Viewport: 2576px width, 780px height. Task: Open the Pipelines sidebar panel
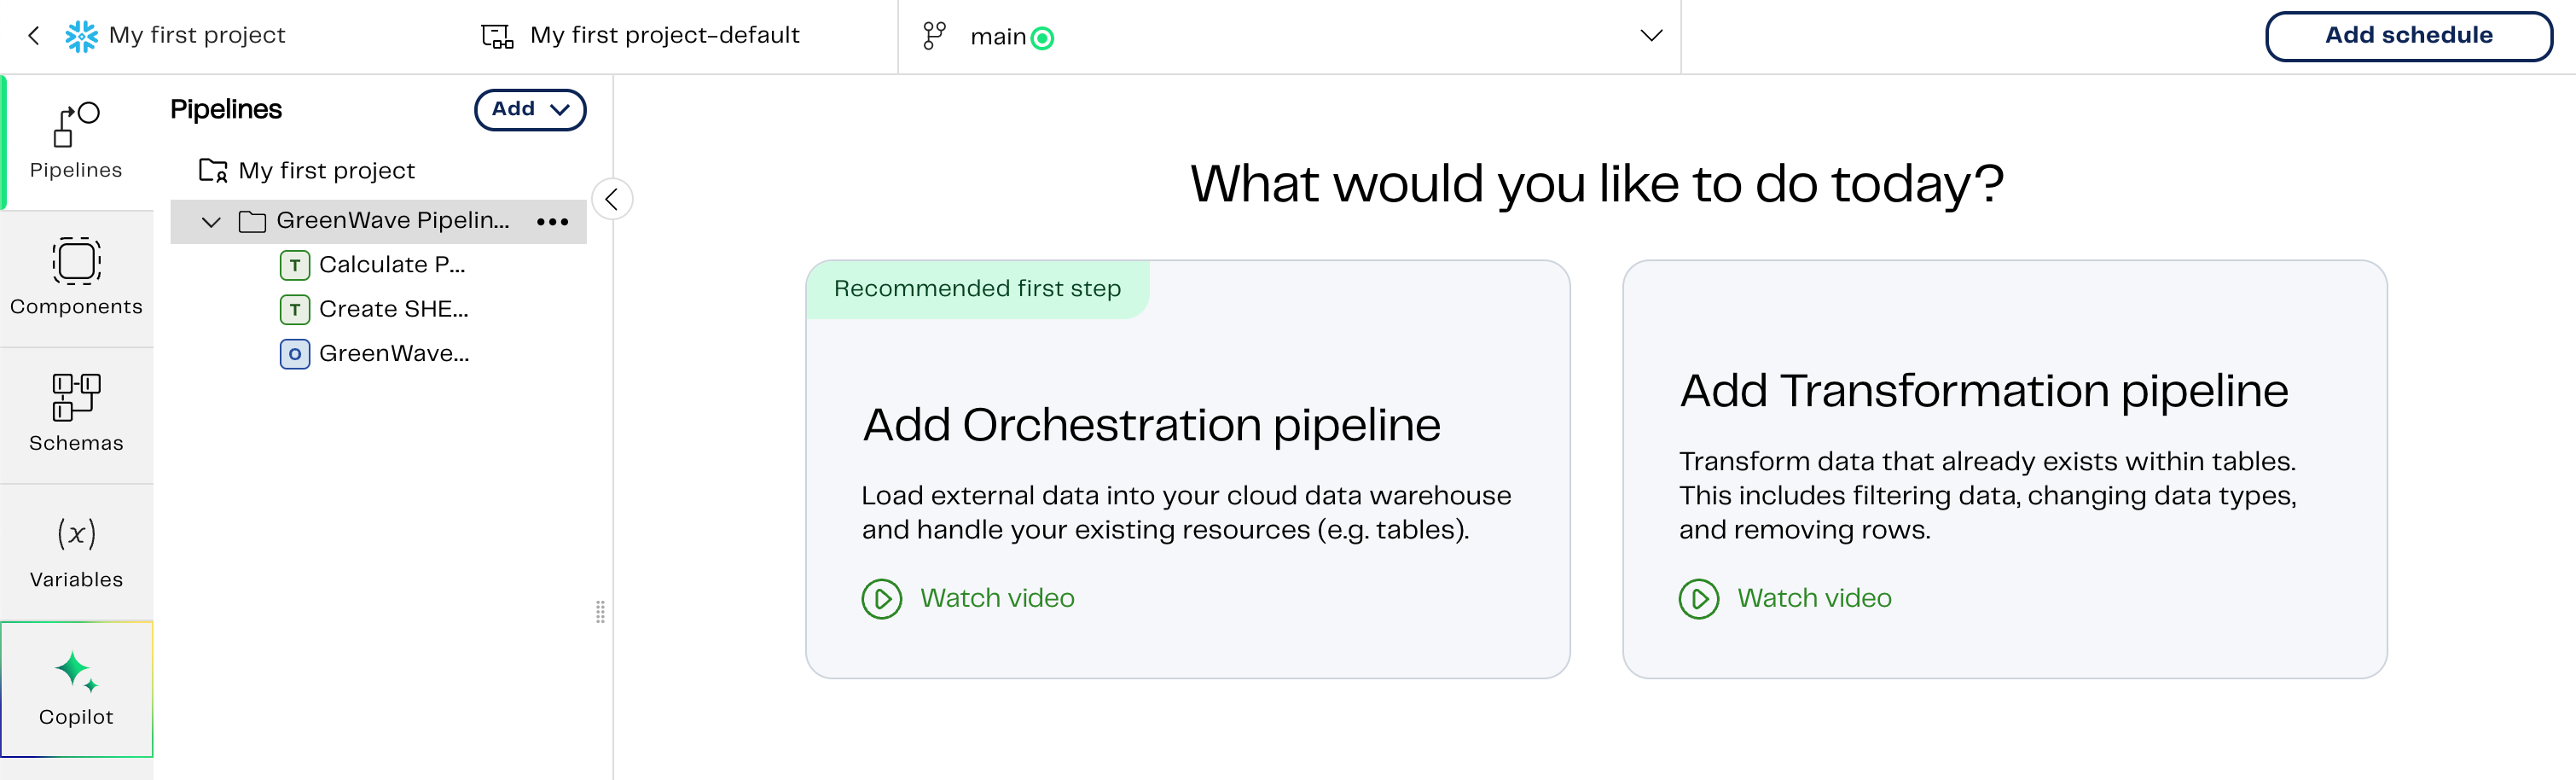click(x=76, y=141)
